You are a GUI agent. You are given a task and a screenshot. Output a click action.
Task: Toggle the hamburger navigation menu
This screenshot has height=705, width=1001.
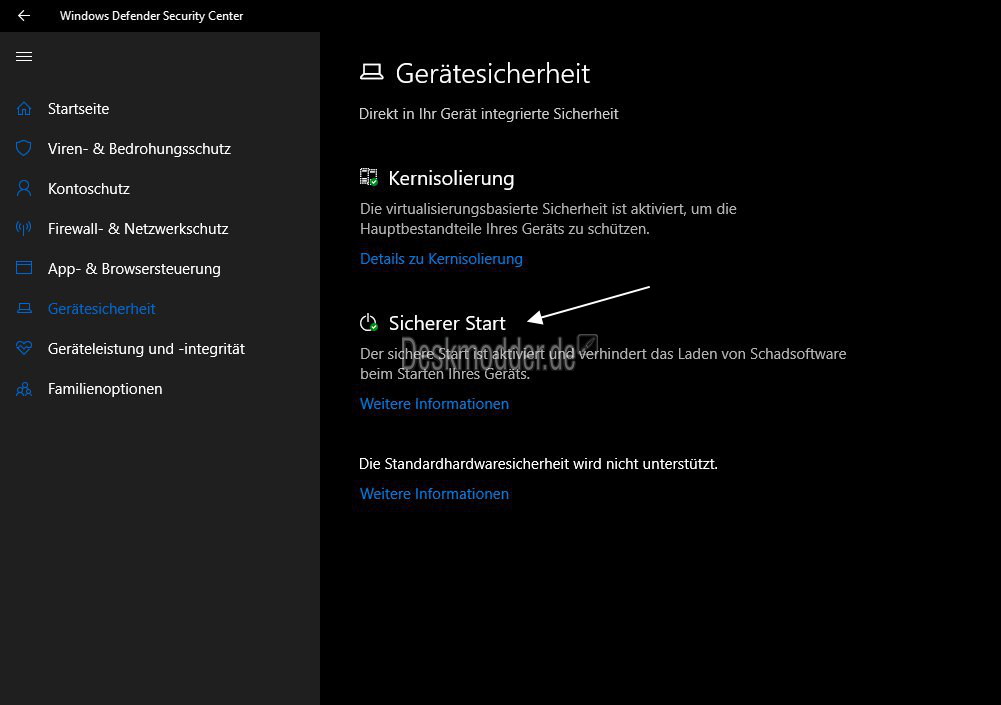click(24, 57)
